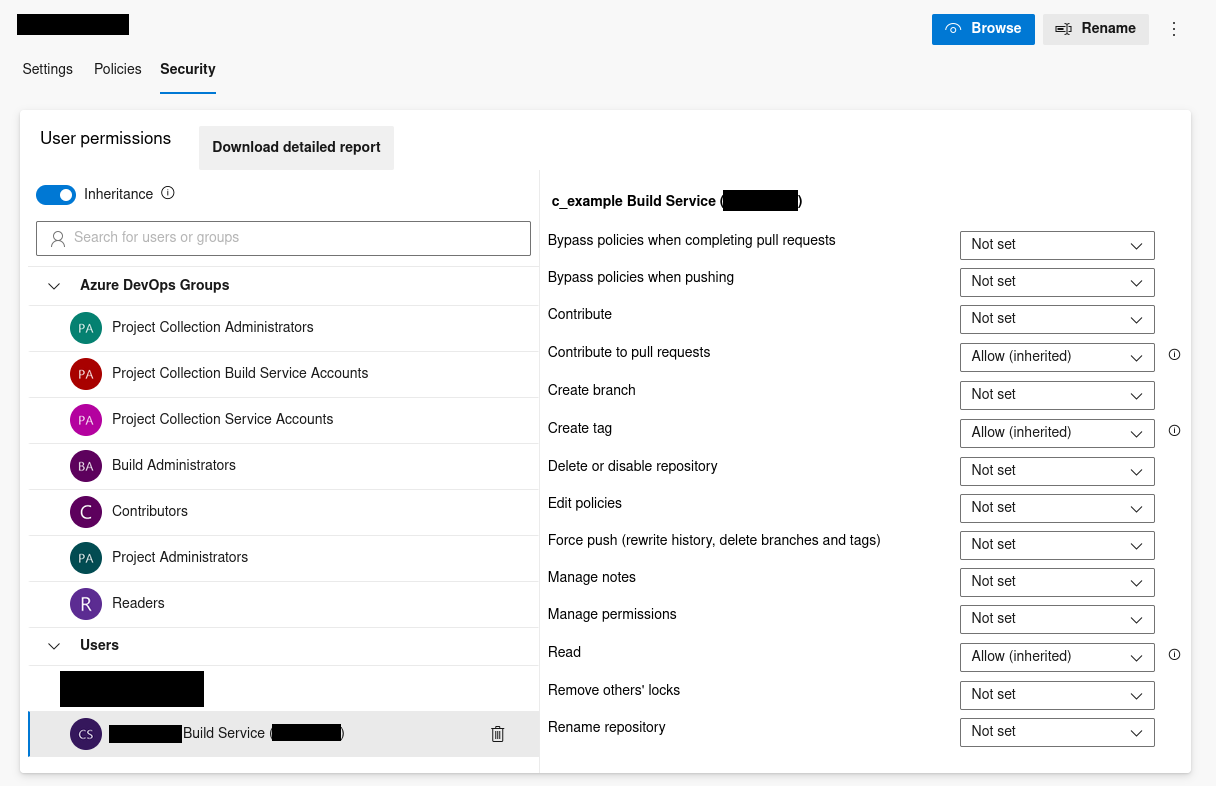Viewport: 1216px width, 786px height.
Task: Open the Contribute permission dropdown
Action: (1056, 319)
